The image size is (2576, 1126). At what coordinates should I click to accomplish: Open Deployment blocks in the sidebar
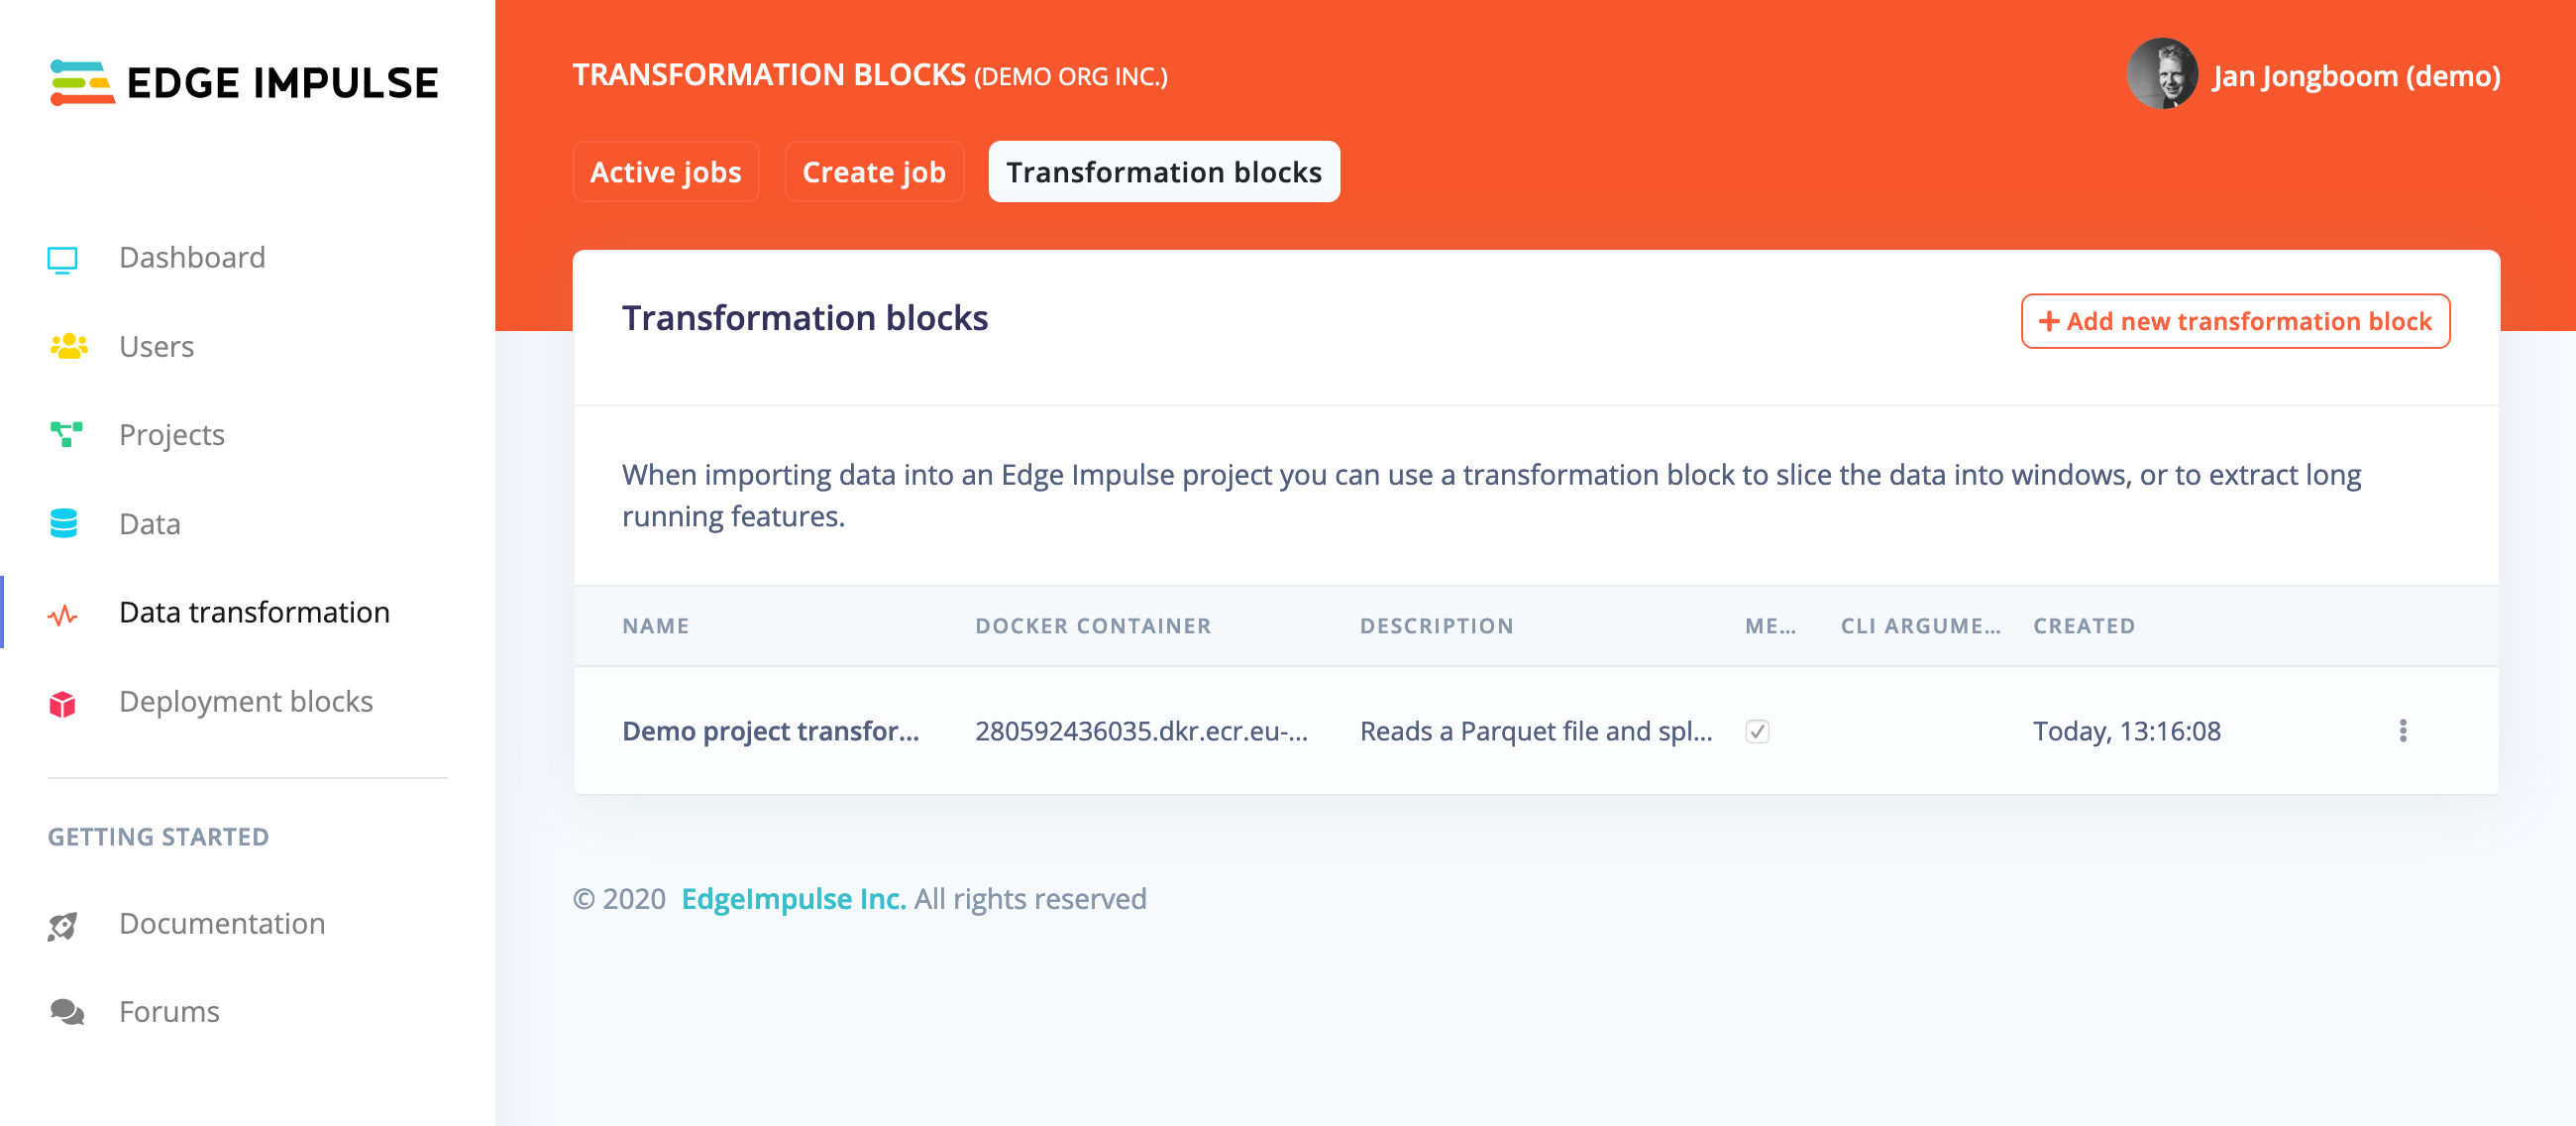[x=246, y=701]
